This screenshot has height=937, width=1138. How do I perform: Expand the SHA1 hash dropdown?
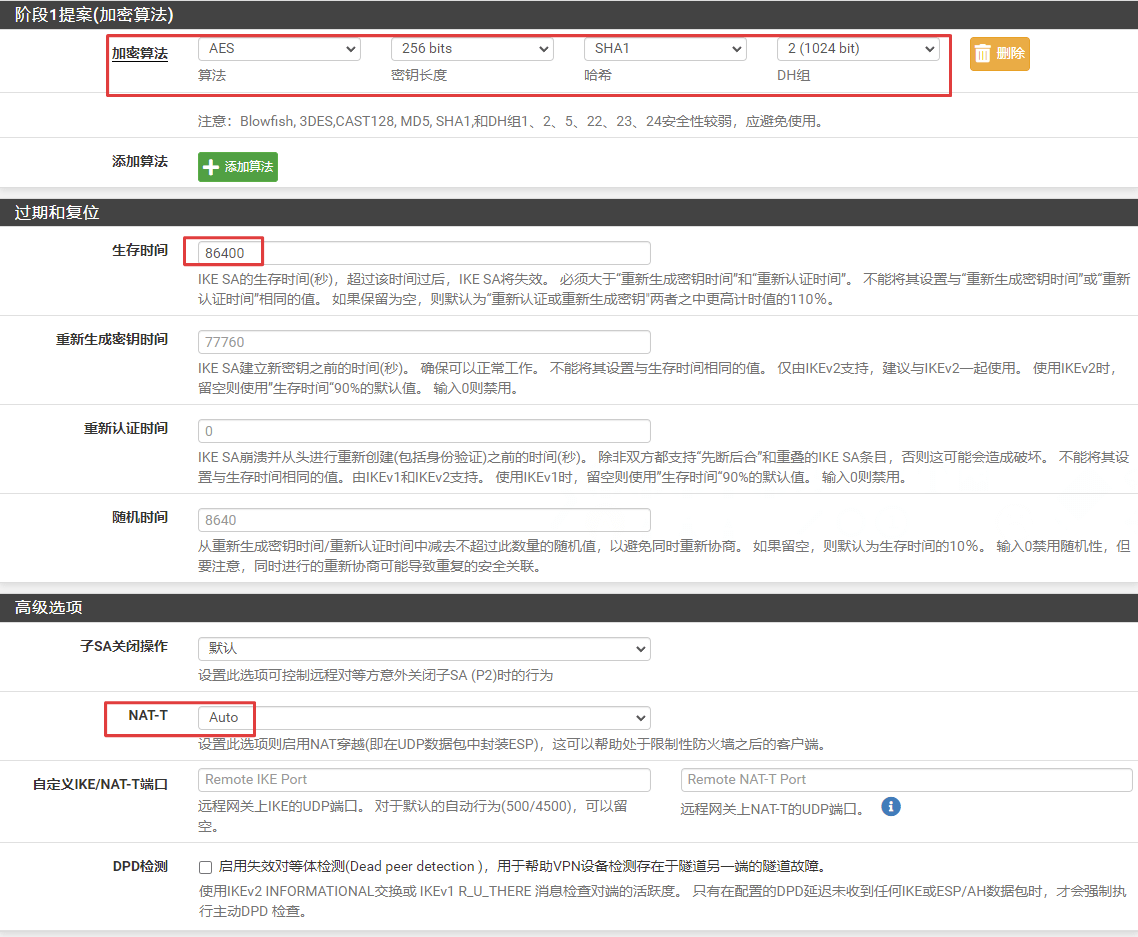(665, 48)
